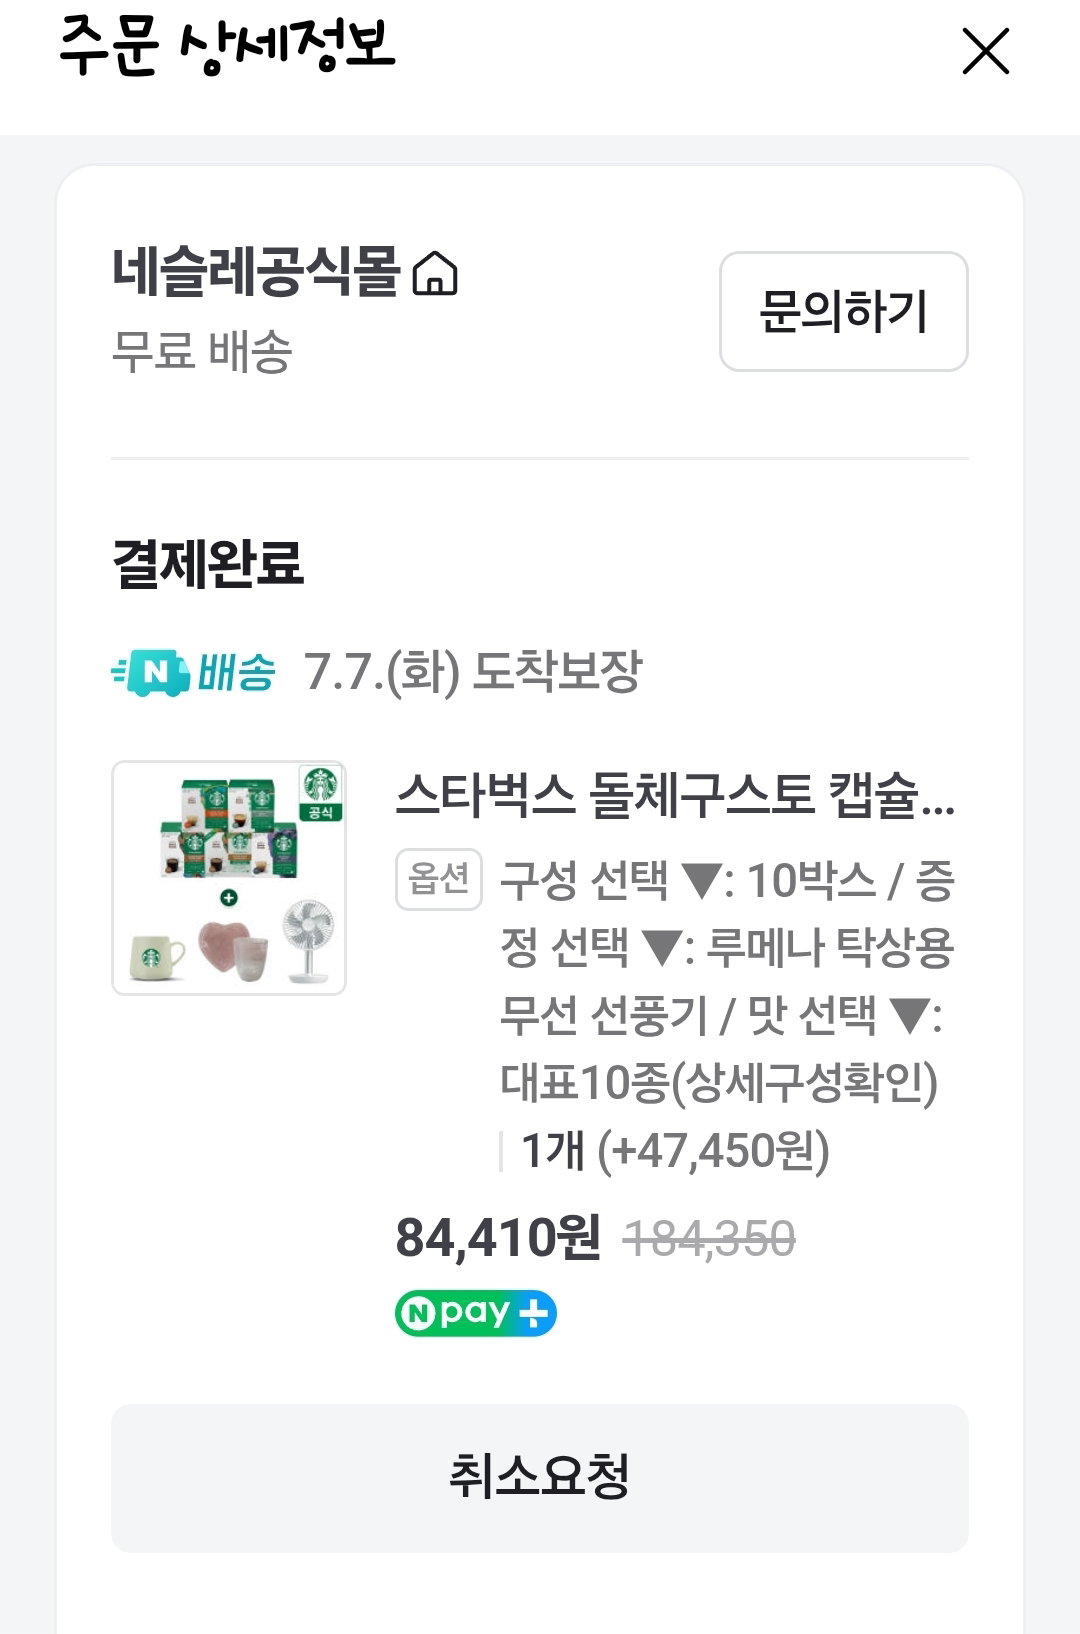Tap the 옵션 option label badge
Image resolution: width=1080 pixels, height=1634 pixels.
(439, 879)
